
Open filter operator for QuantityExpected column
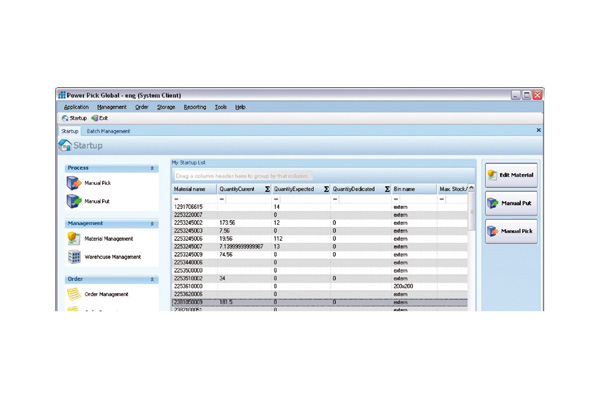tap(276, 199)
